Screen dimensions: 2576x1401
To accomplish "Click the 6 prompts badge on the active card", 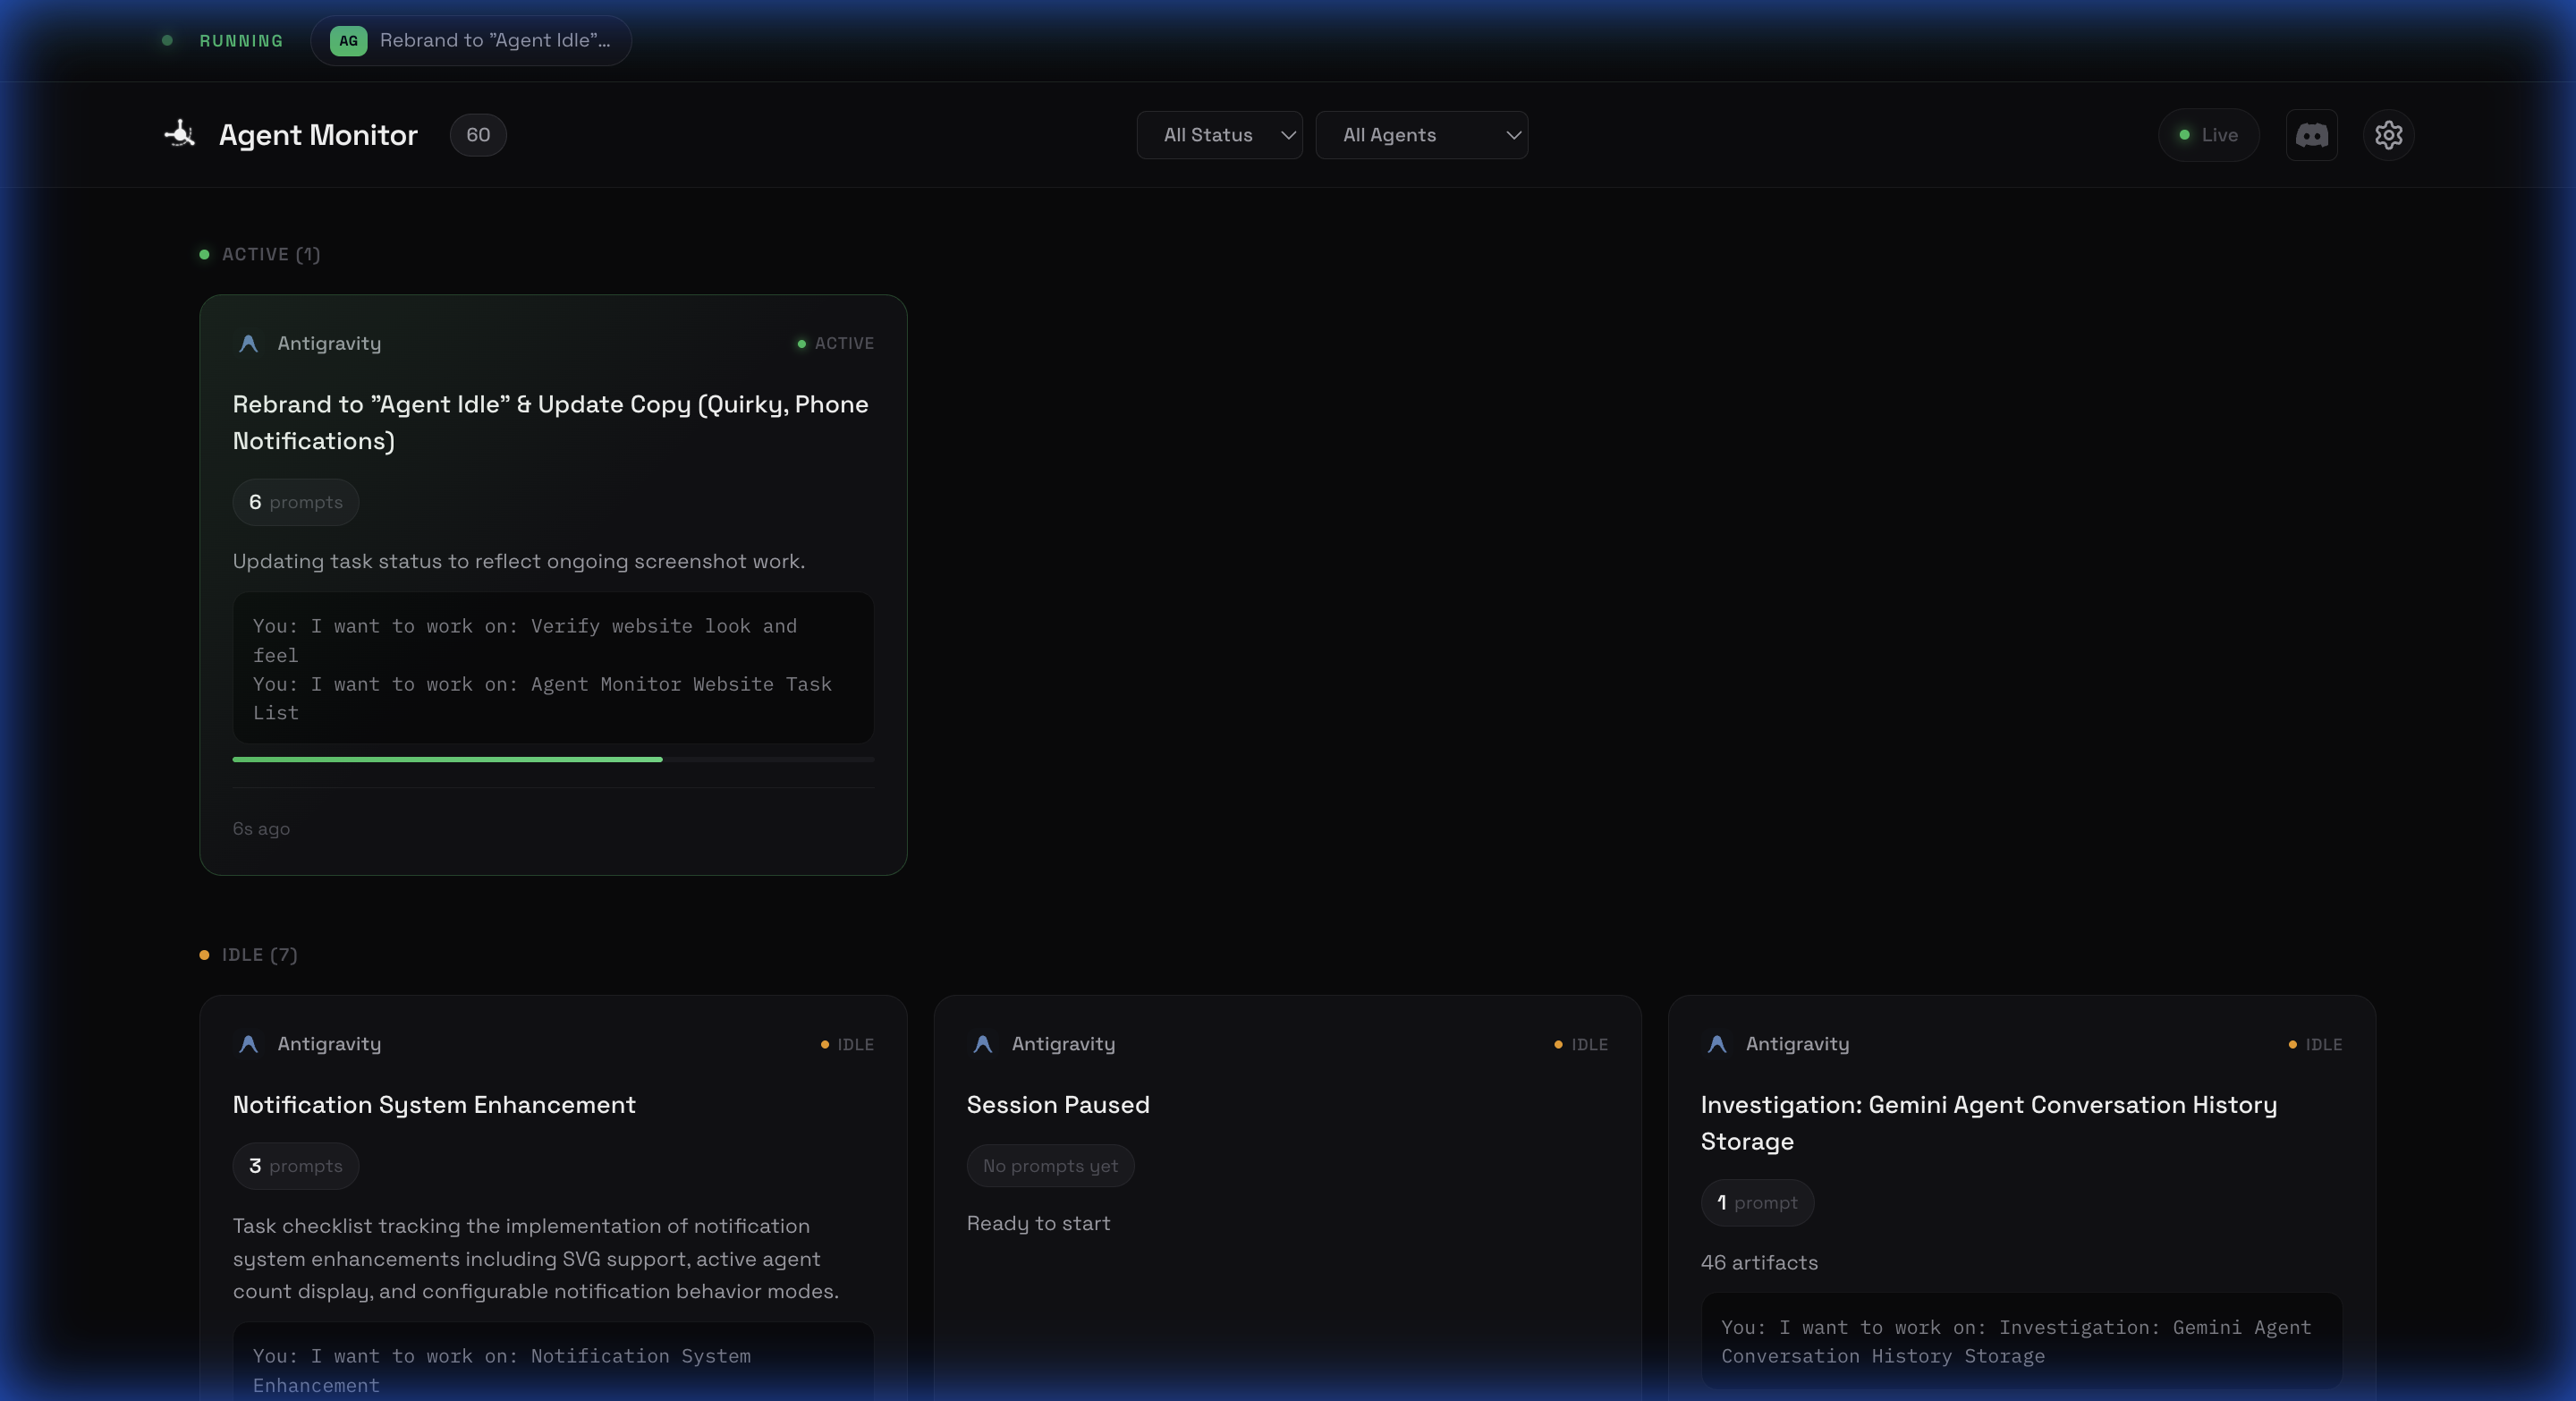I will pyautogui.click(x=294, y=502).
